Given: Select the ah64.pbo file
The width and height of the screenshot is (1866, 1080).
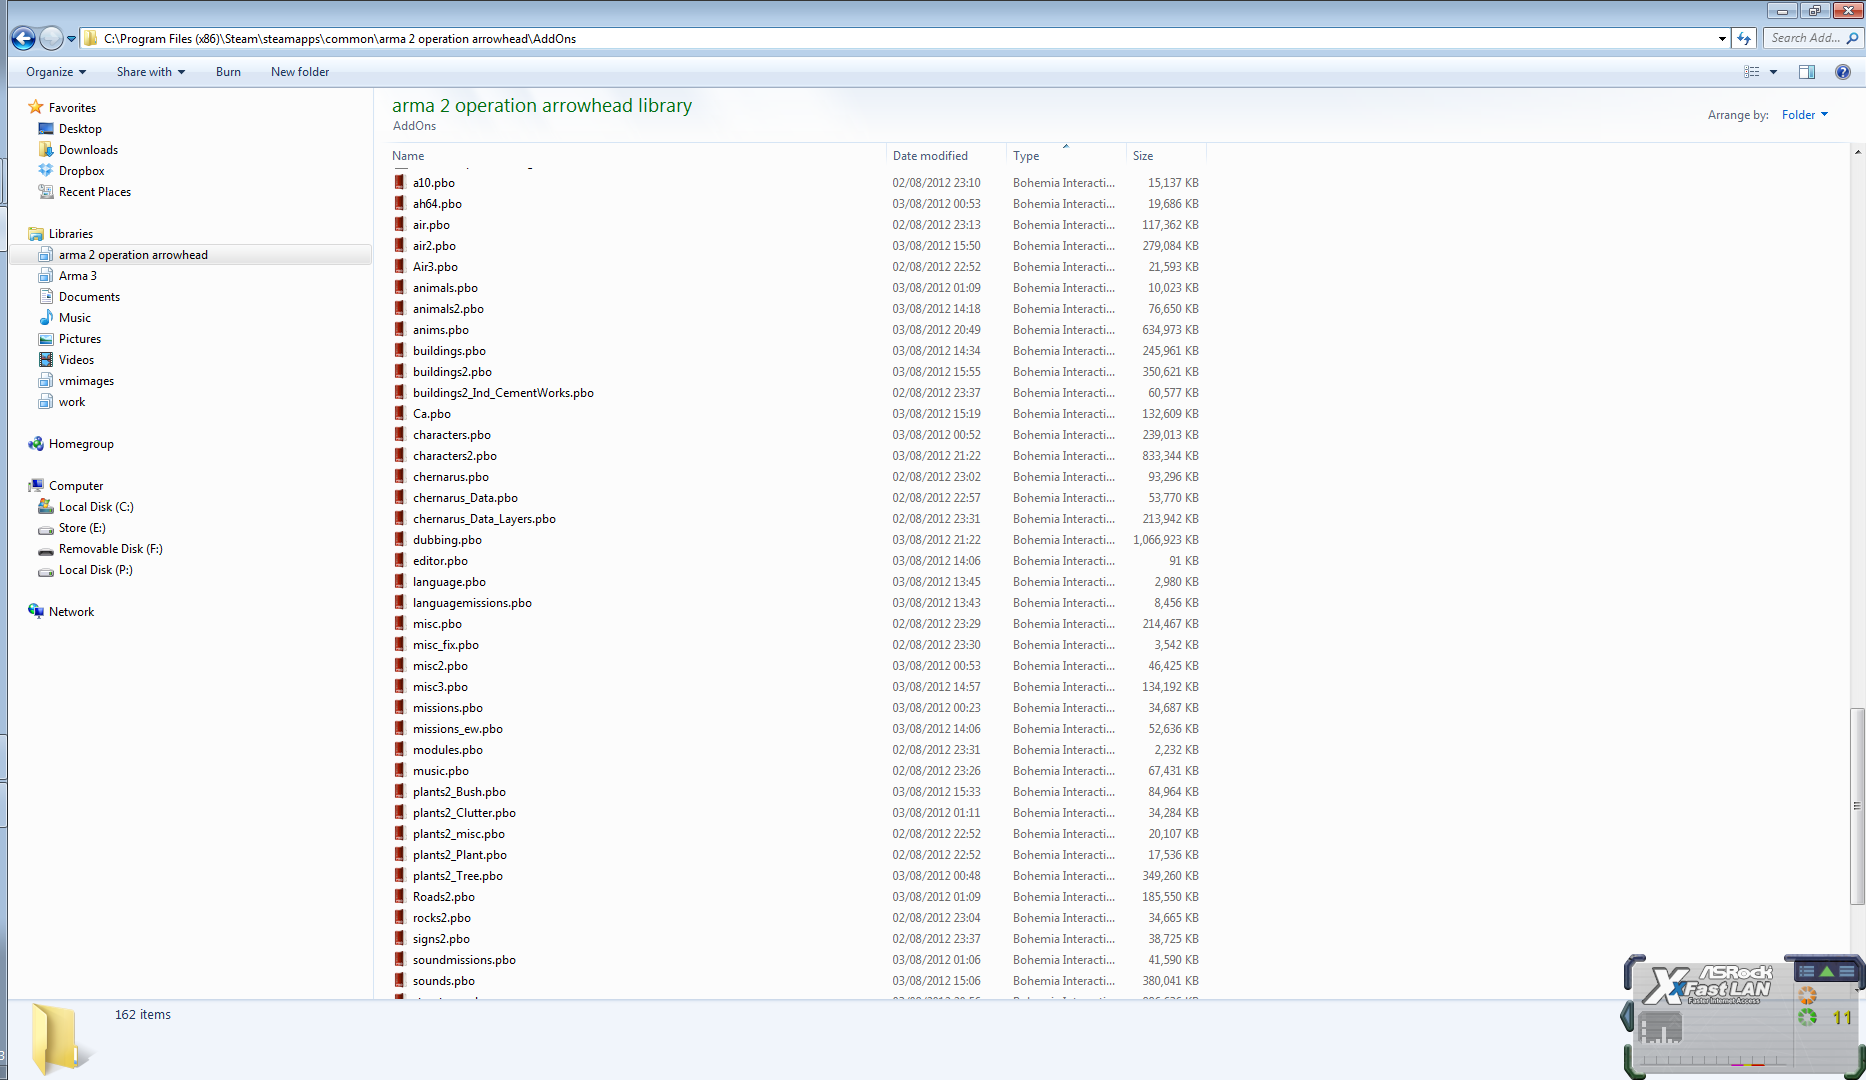Looking at the screenshot, I should point(437,204).
